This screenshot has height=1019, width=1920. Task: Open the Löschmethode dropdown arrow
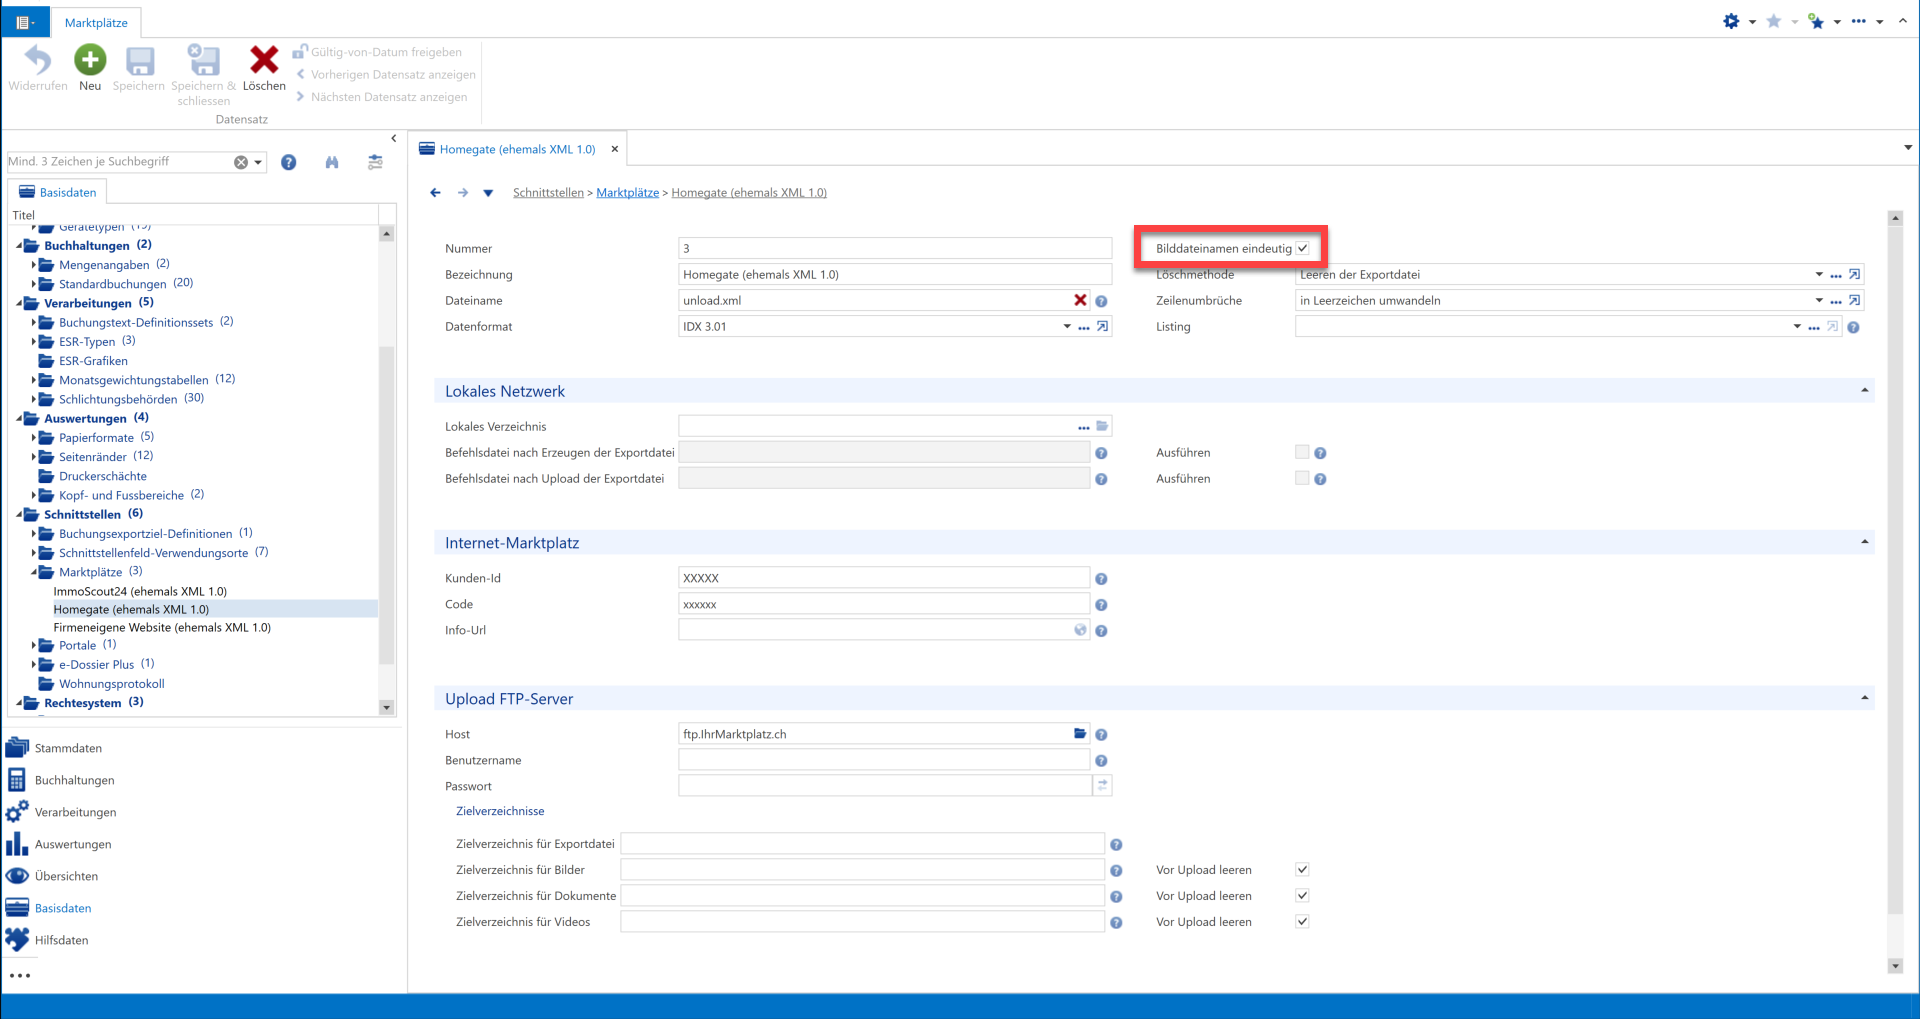click(1819, 274)
